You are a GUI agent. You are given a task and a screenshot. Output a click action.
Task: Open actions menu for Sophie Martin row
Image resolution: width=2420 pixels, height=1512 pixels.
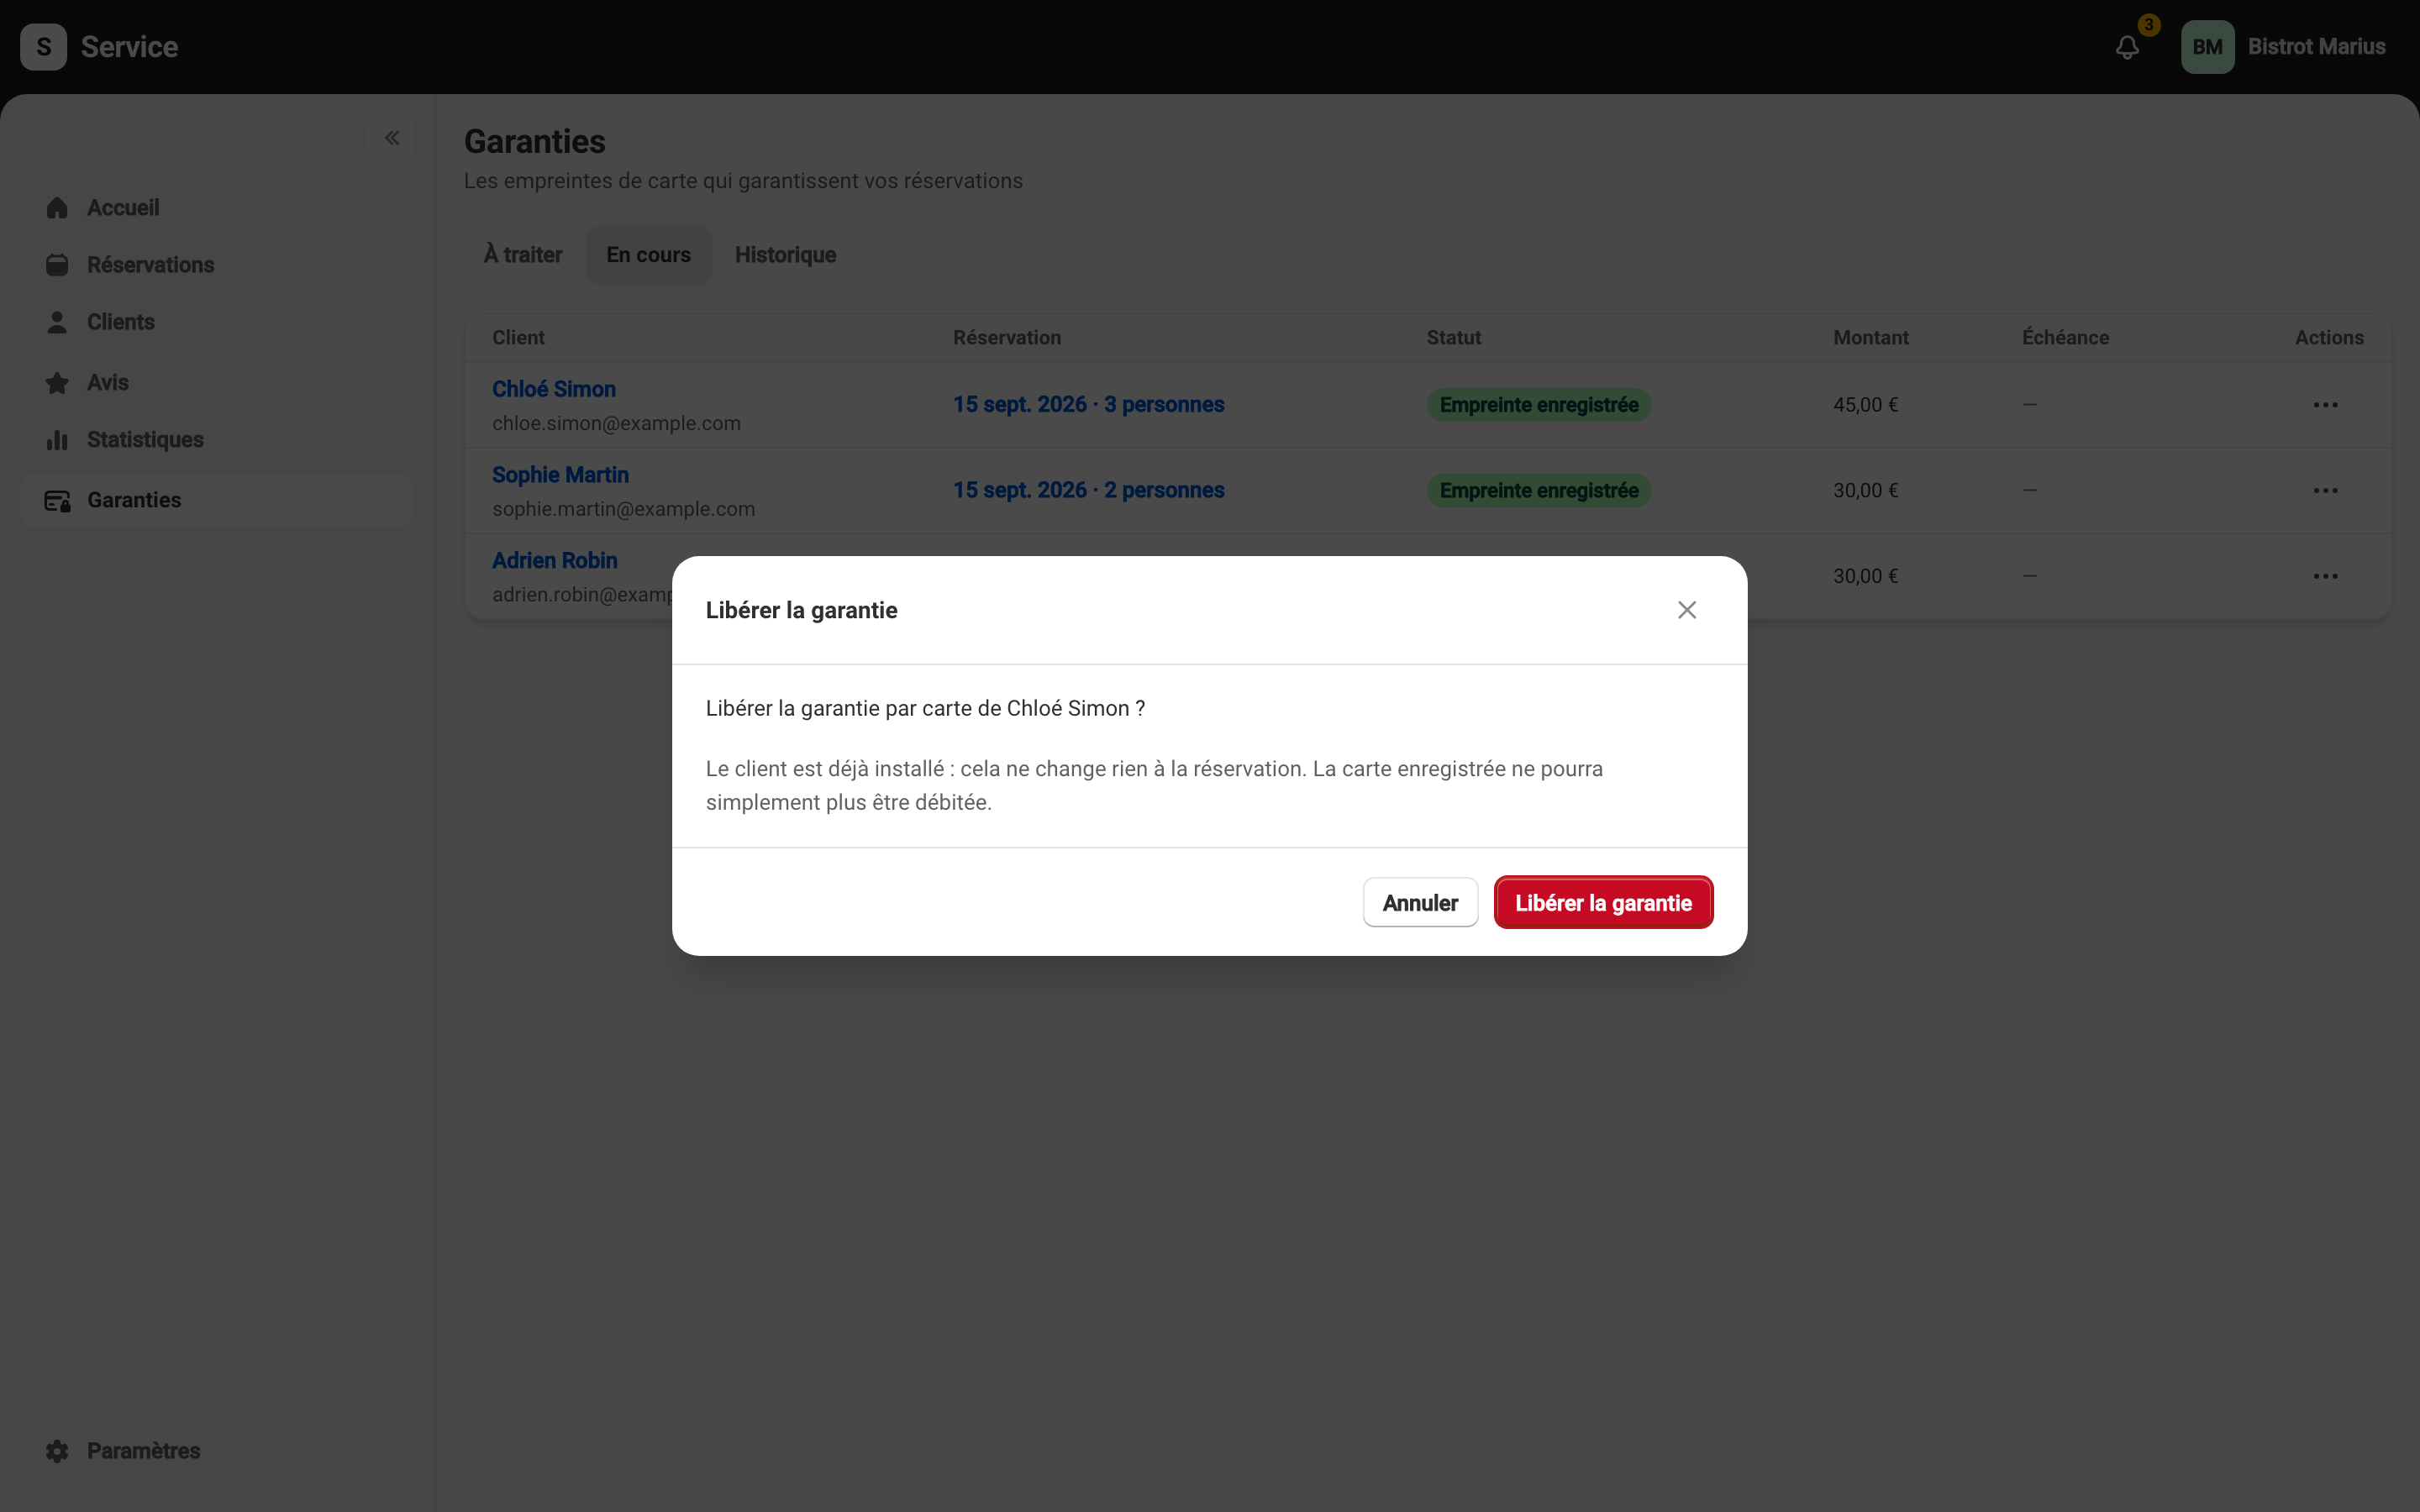[2325, 491]
